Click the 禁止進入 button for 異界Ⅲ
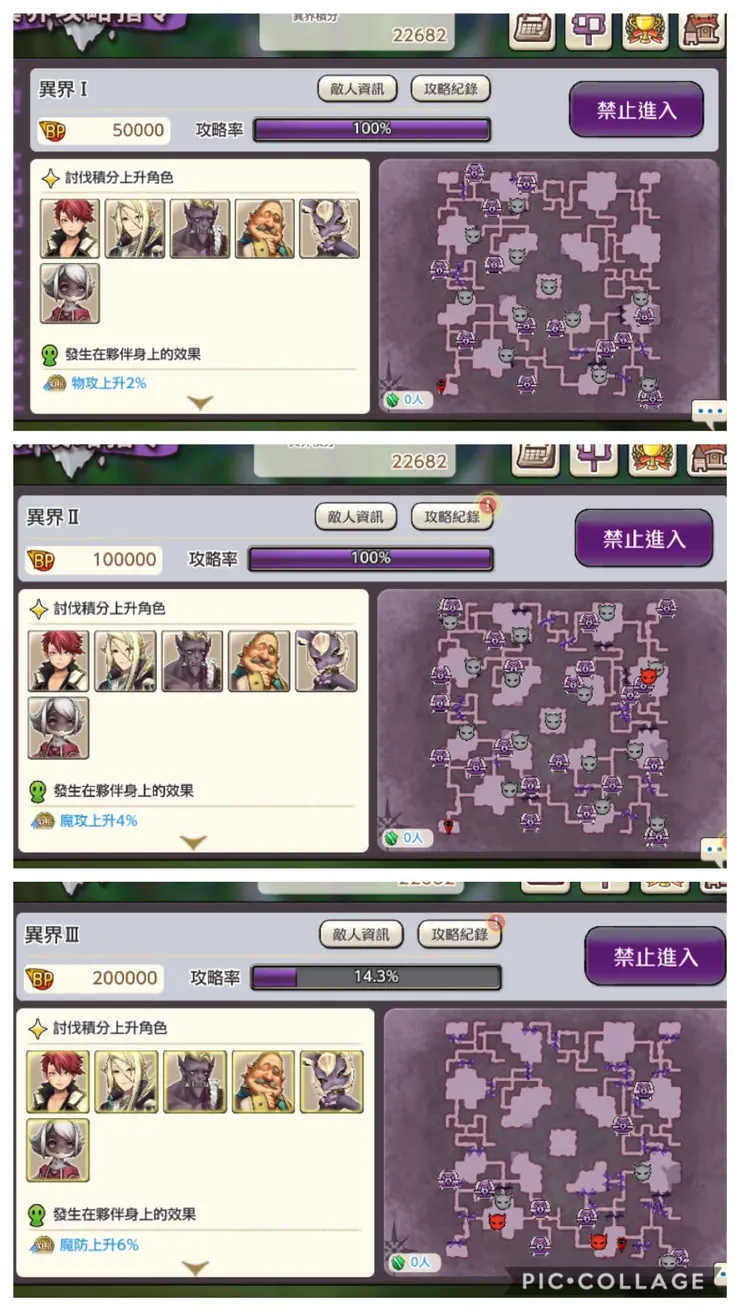 [x=655, y=957]
